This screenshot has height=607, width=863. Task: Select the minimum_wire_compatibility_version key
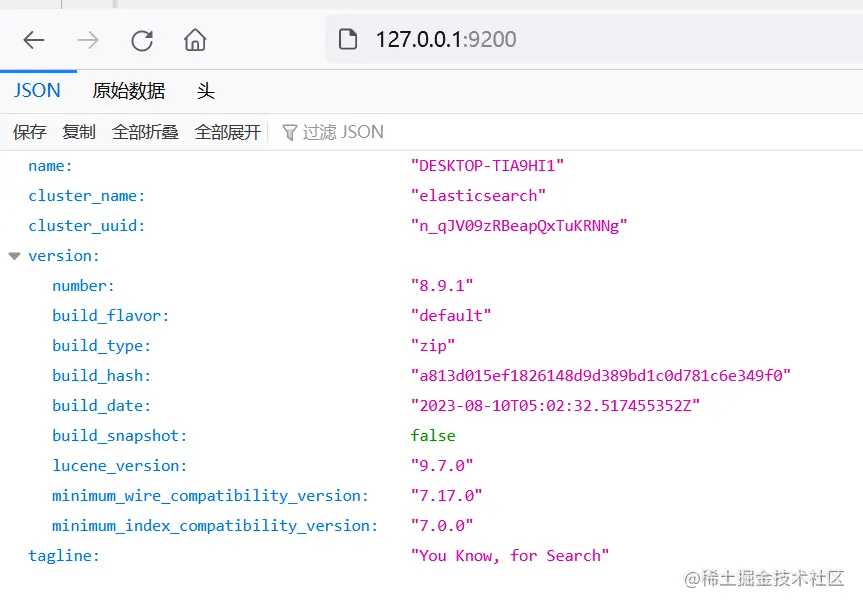coord(210,496)
